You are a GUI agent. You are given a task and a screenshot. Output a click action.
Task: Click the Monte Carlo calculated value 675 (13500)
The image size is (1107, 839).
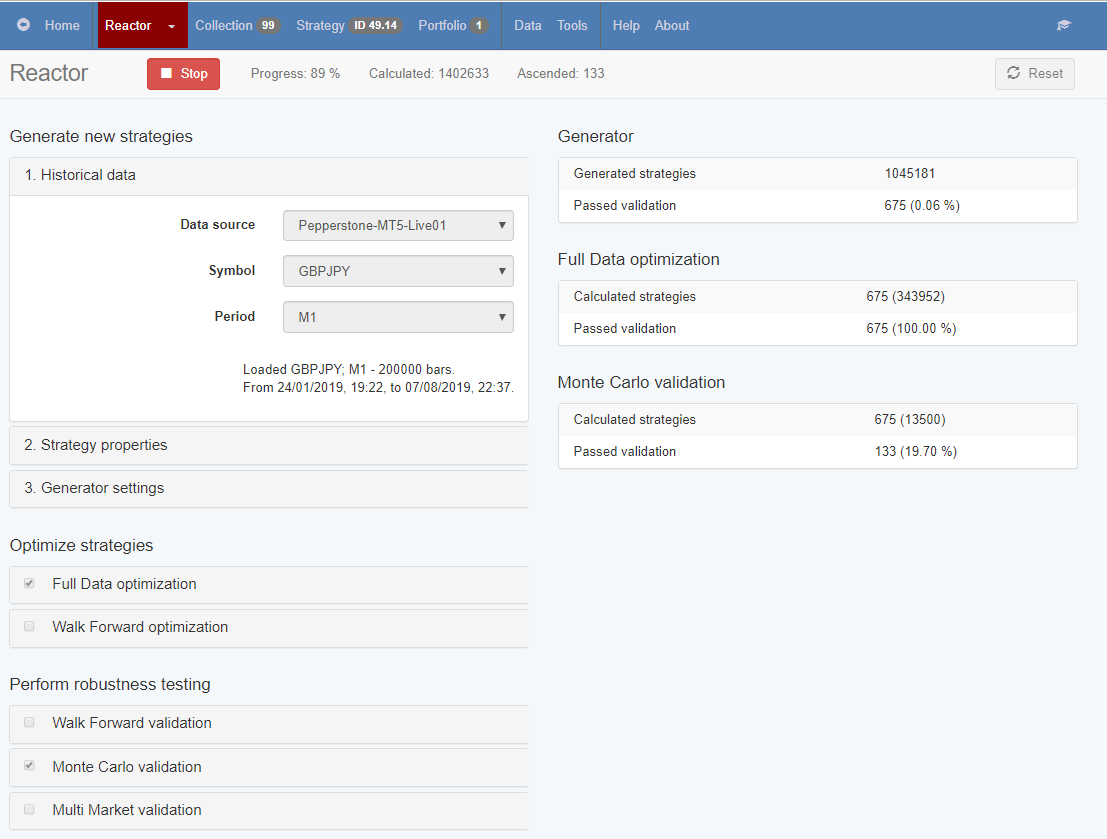[x=909, y=420]
